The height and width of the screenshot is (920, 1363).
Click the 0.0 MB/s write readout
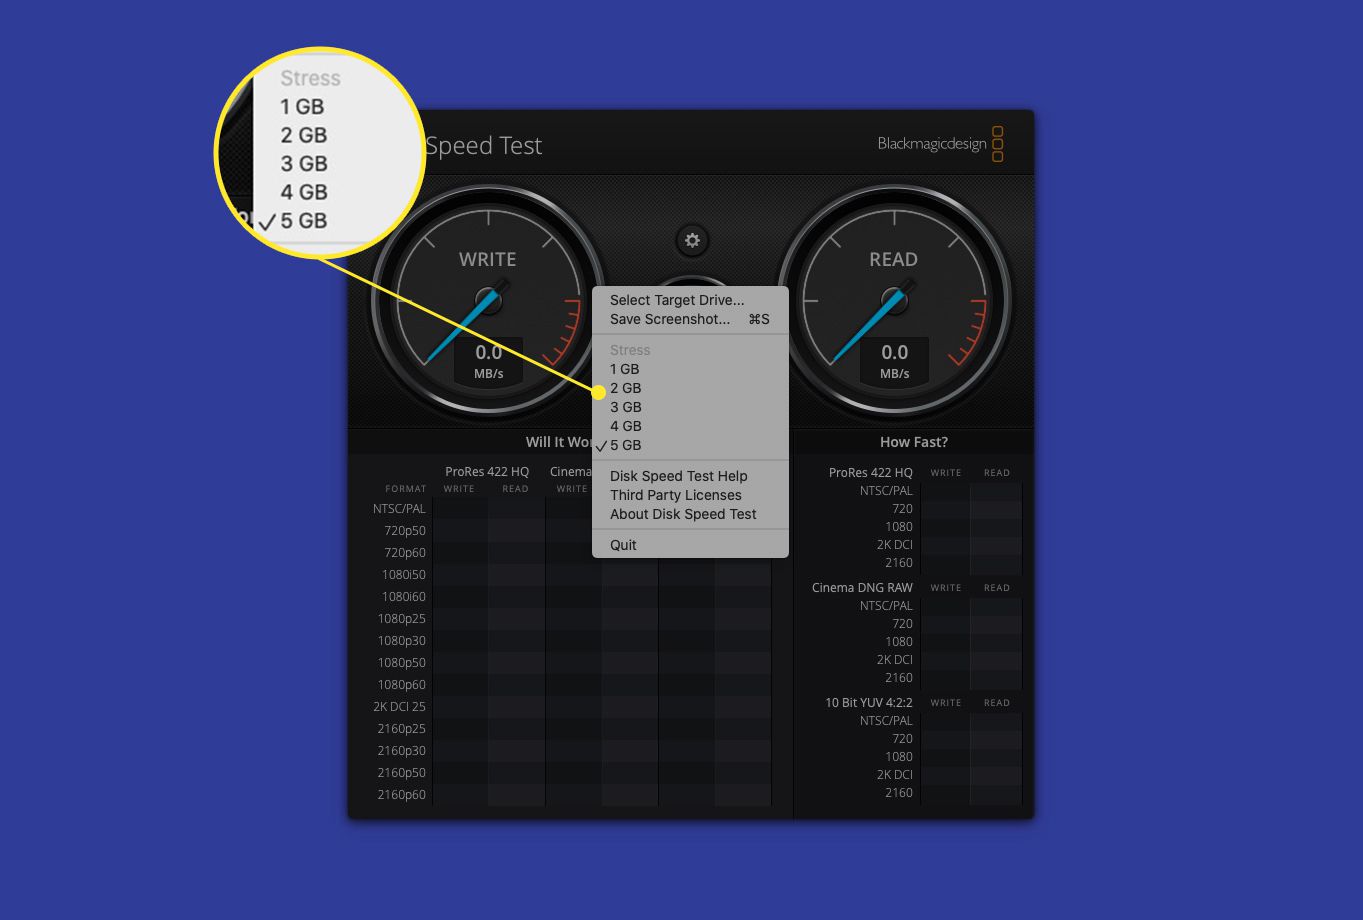(x=489, y=361)
